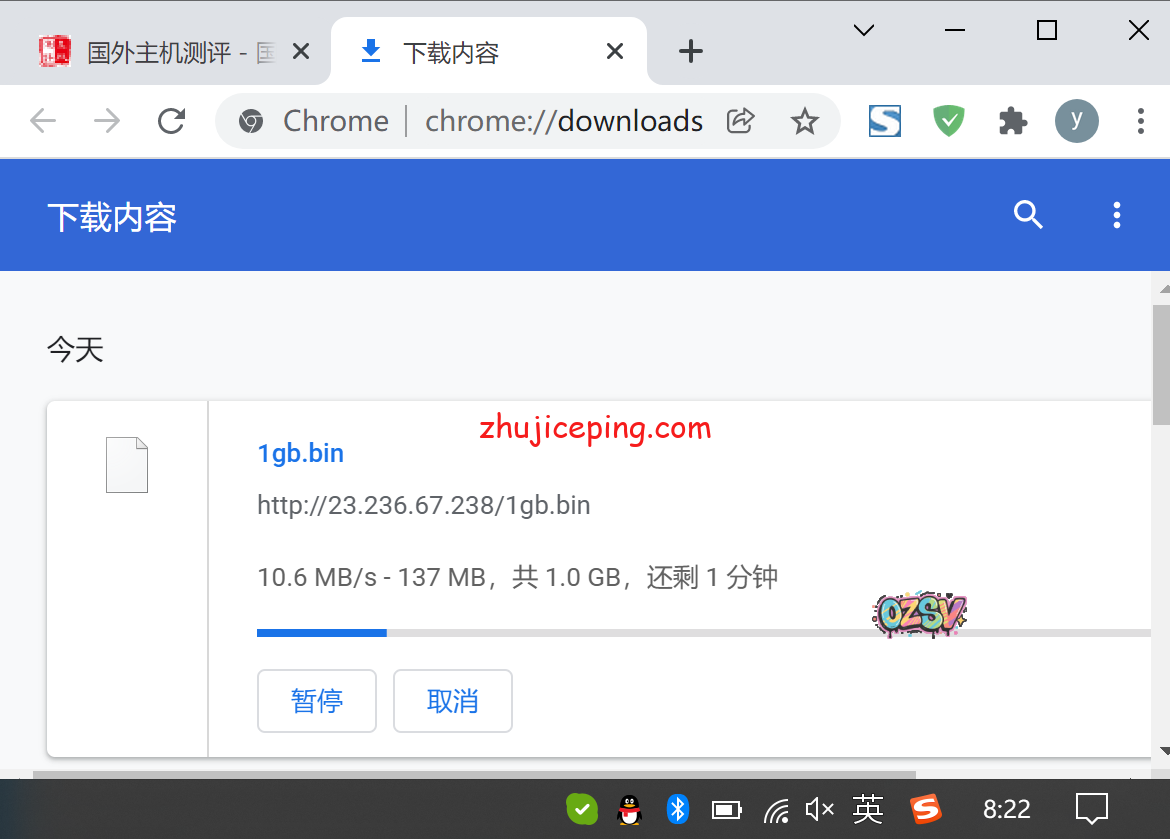1170x839 pixels.
Task: Open the blue S extension icon
Action: pos(884,121)
